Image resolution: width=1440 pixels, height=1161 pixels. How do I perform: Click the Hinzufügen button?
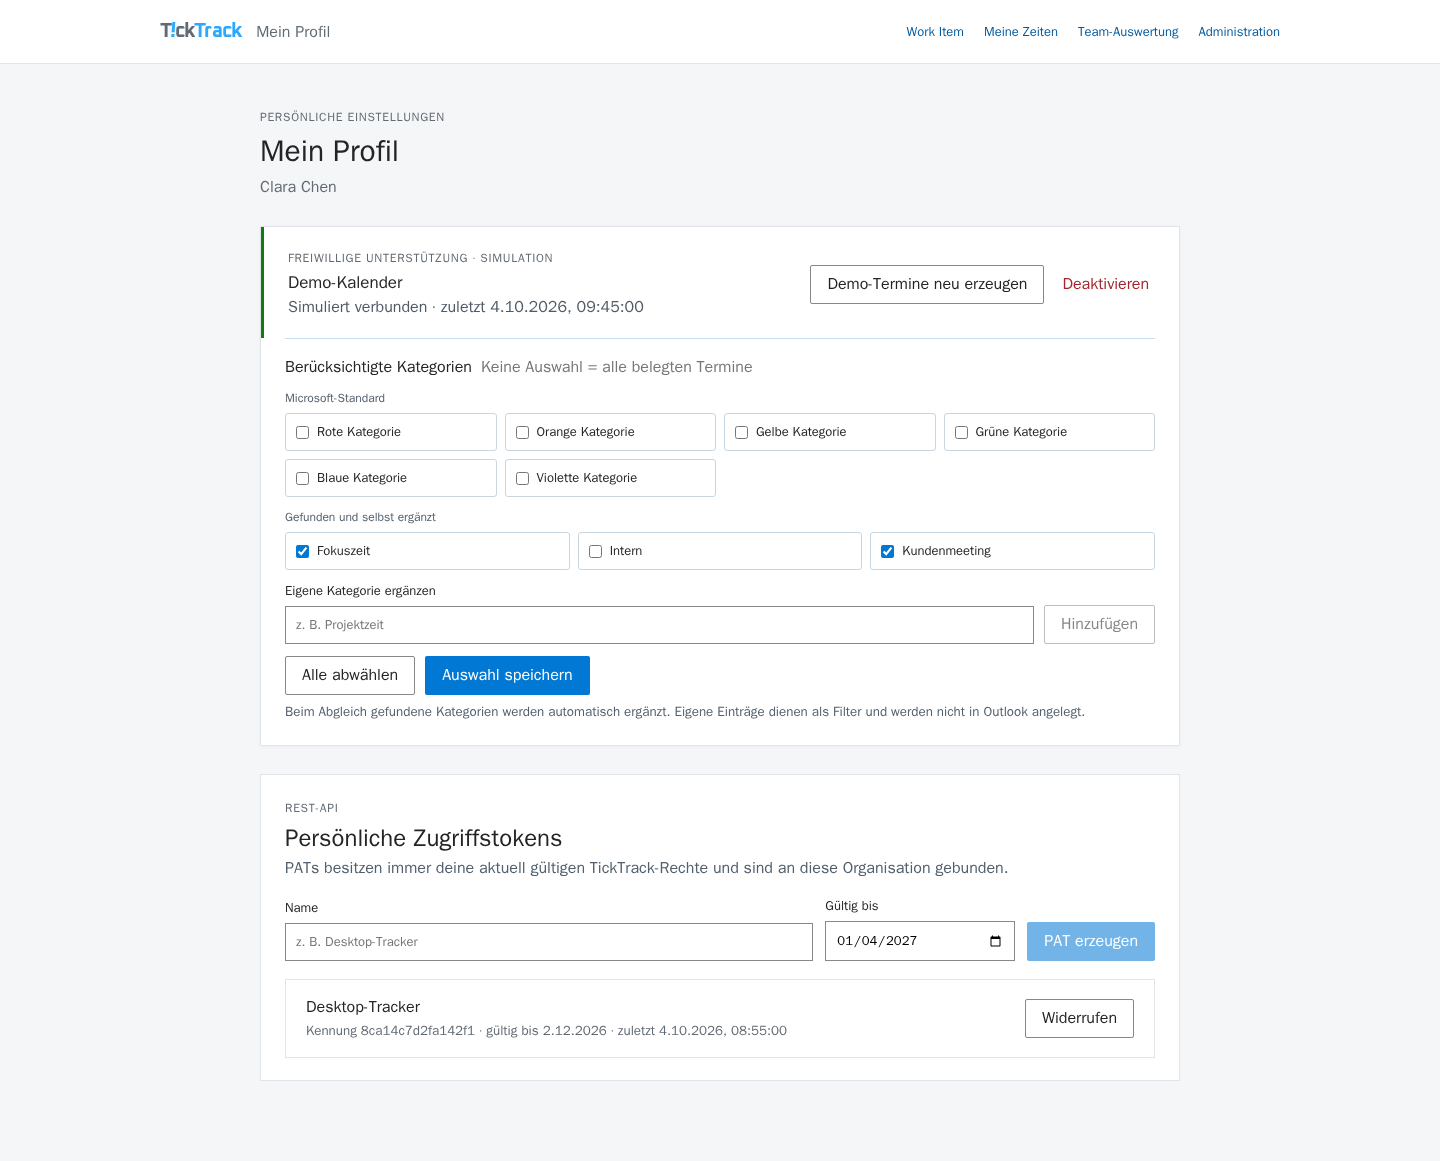tap(1099, 624)
